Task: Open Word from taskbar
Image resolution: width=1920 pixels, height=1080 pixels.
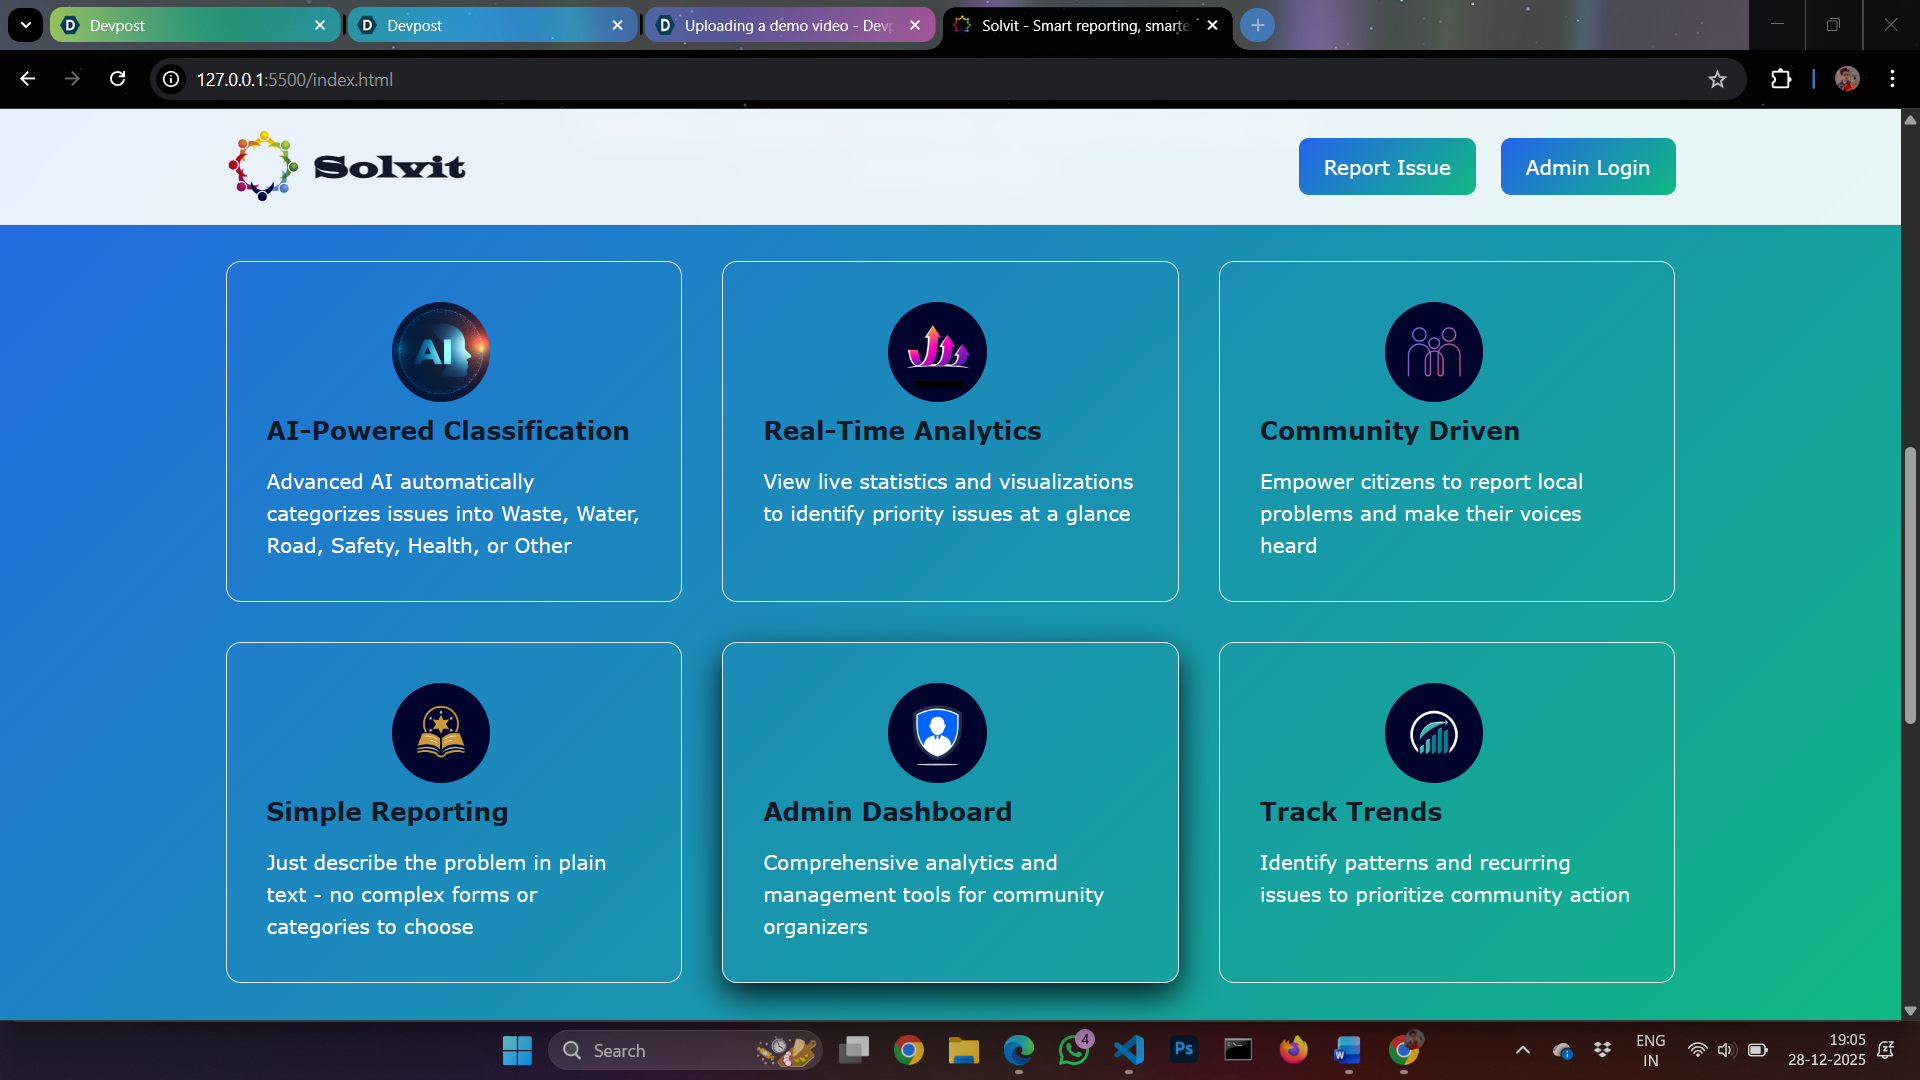Action: pos(1348,1050)
